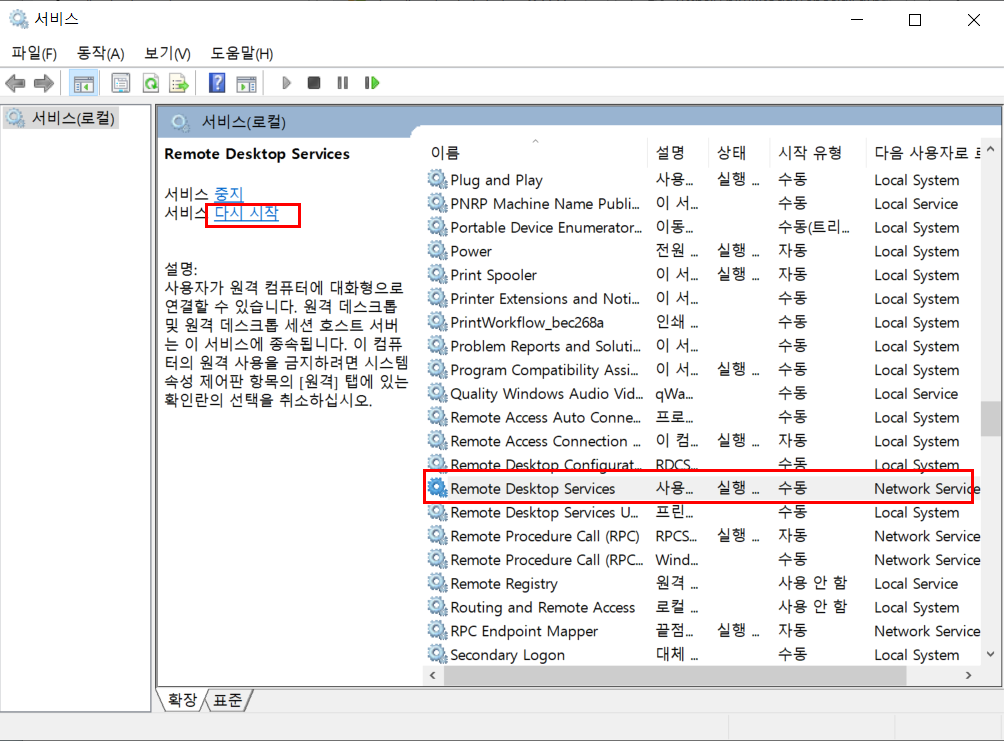Select the PNRP Machine Name Publi... row
Image resolution: width=1004 pixels, height=741 pixels.
702,203
